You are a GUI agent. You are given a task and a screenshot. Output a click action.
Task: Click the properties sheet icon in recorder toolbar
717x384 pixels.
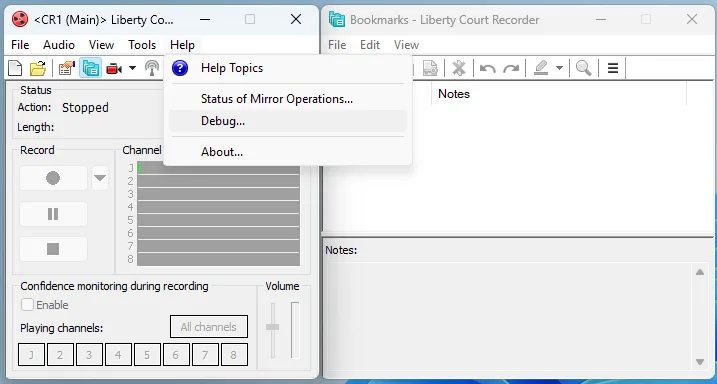pyautogui.click(x=67, y=68)
